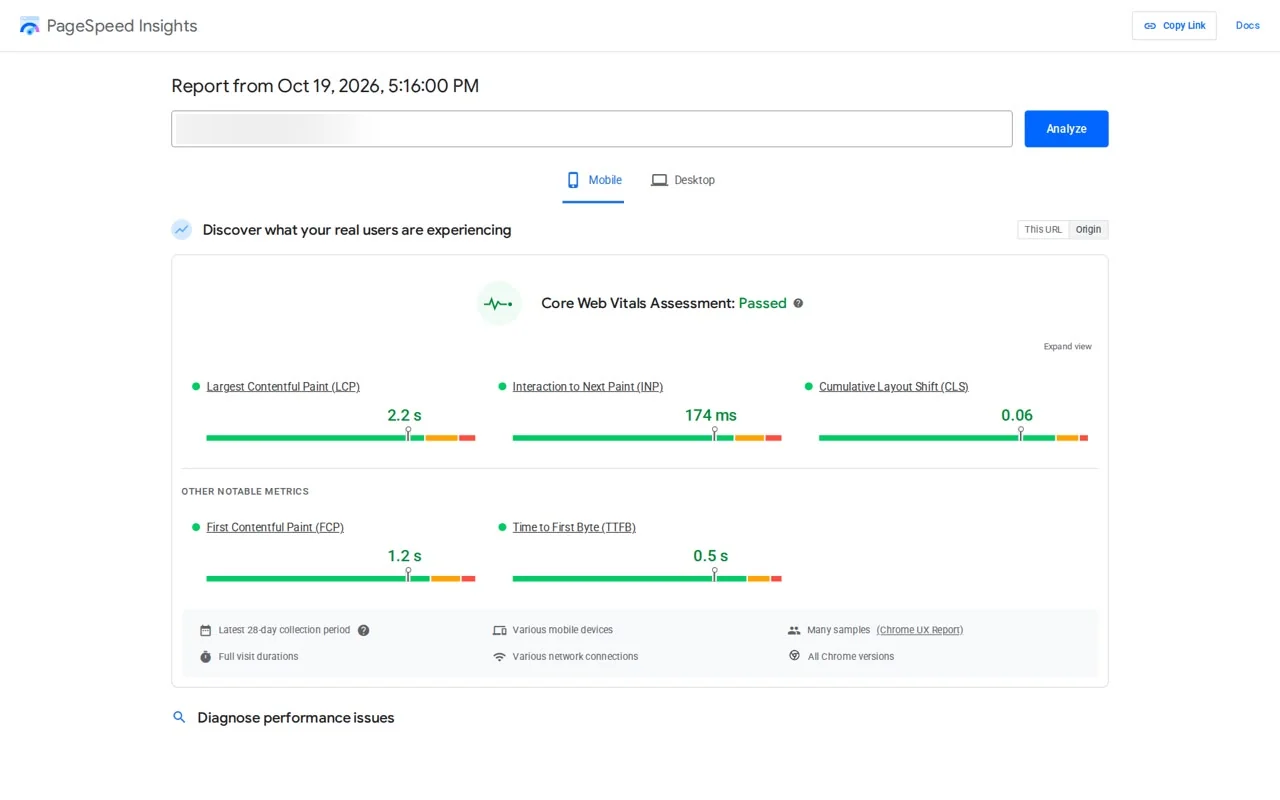Open Interaction to Next Paint (INP) link
1280x800 pixels.
tap(588, 387)
